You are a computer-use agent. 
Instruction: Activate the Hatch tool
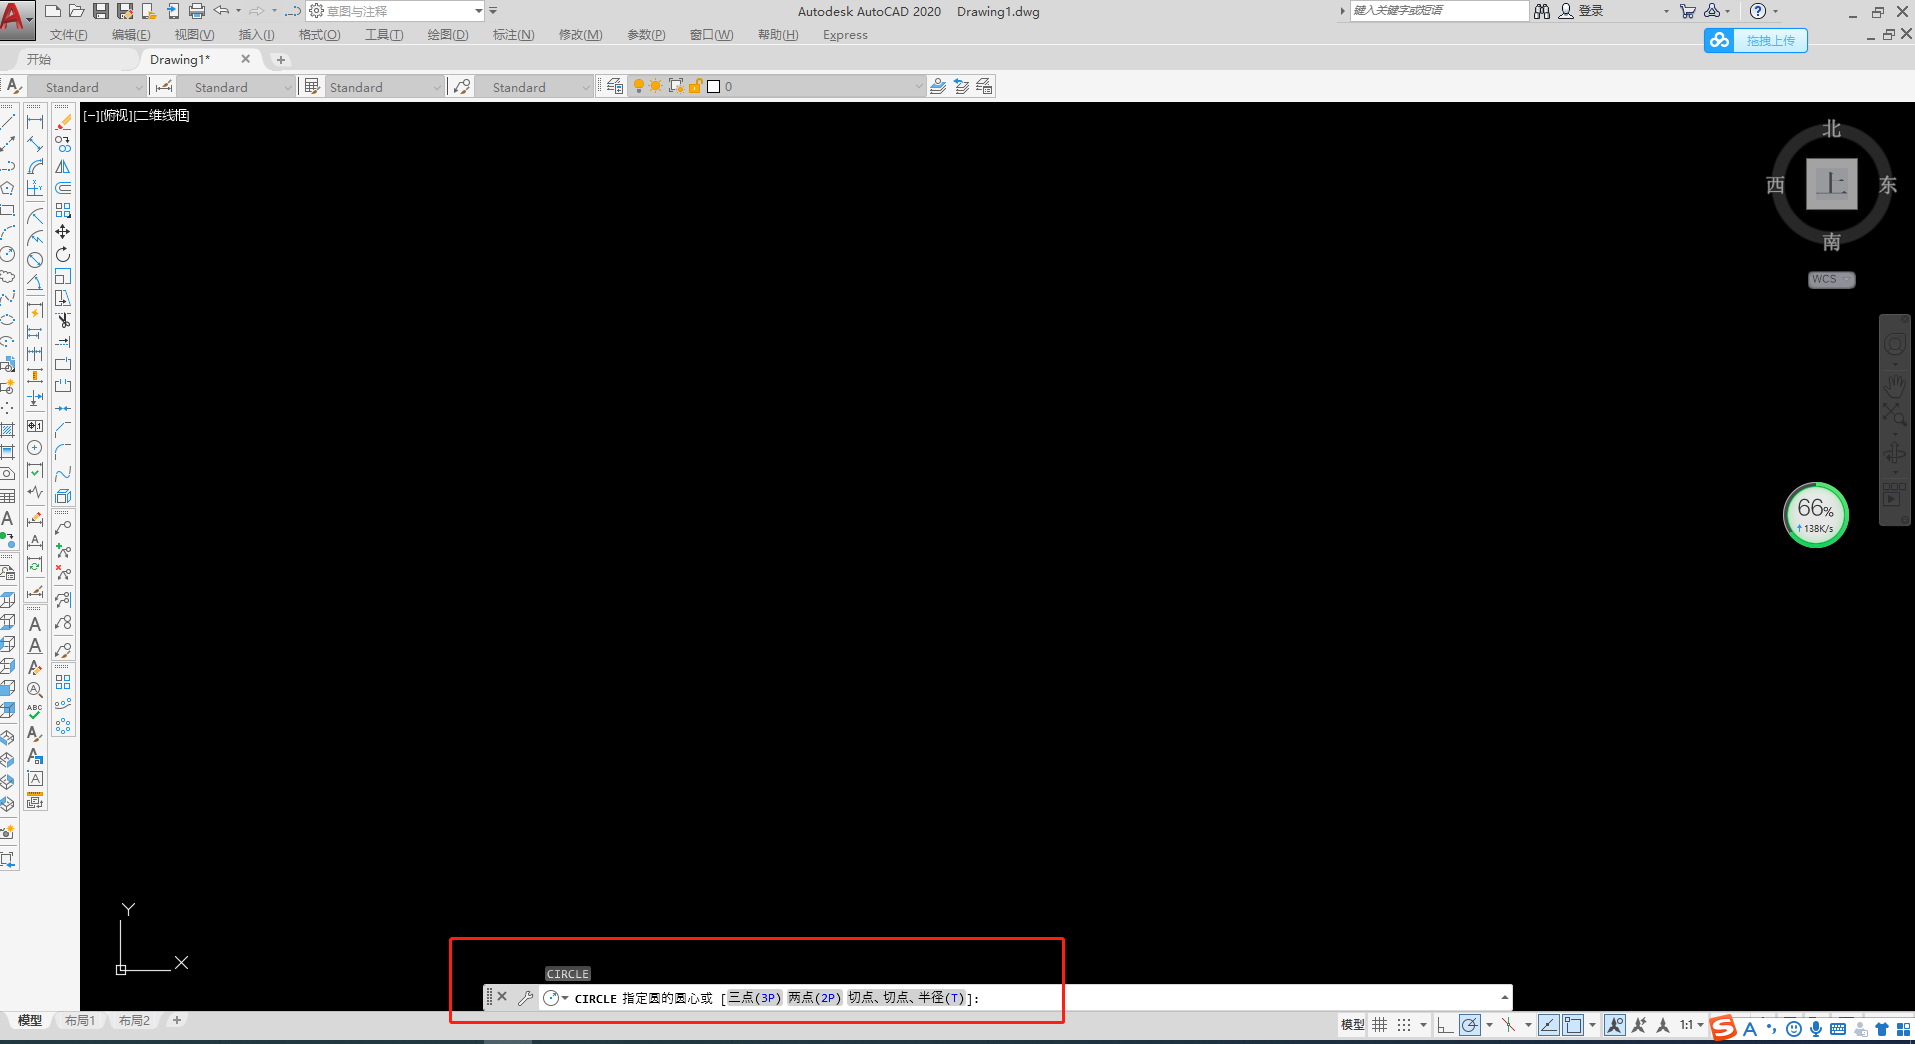tap(8, 430)
